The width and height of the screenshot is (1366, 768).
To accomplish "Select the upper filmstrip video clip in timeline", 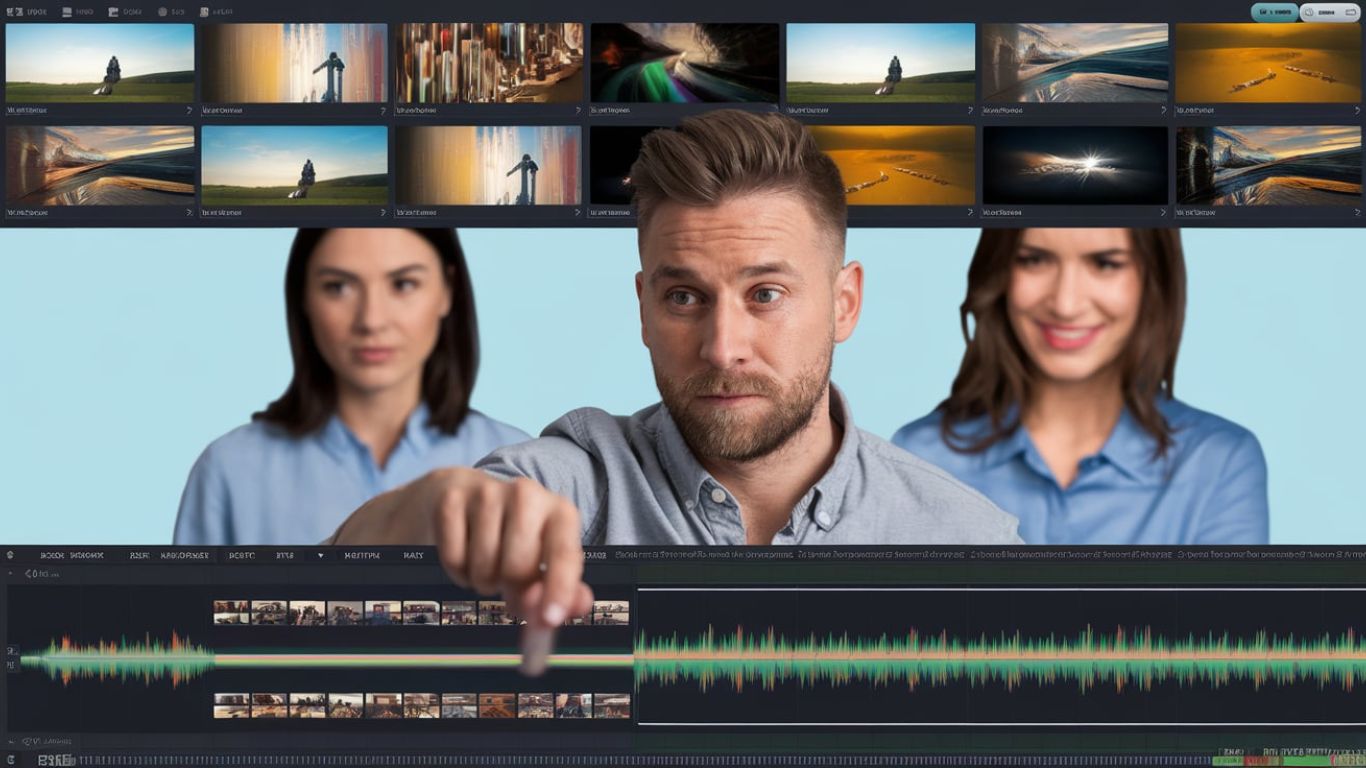I will [x=421, y=612].
